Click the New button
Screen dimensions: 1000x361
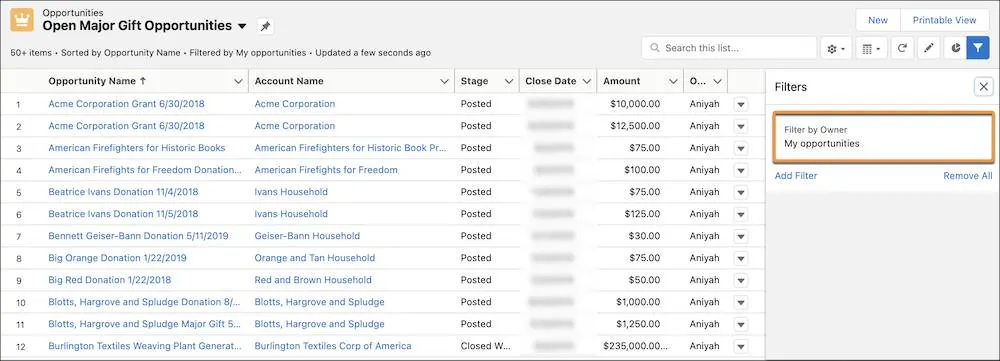(878, 20)
